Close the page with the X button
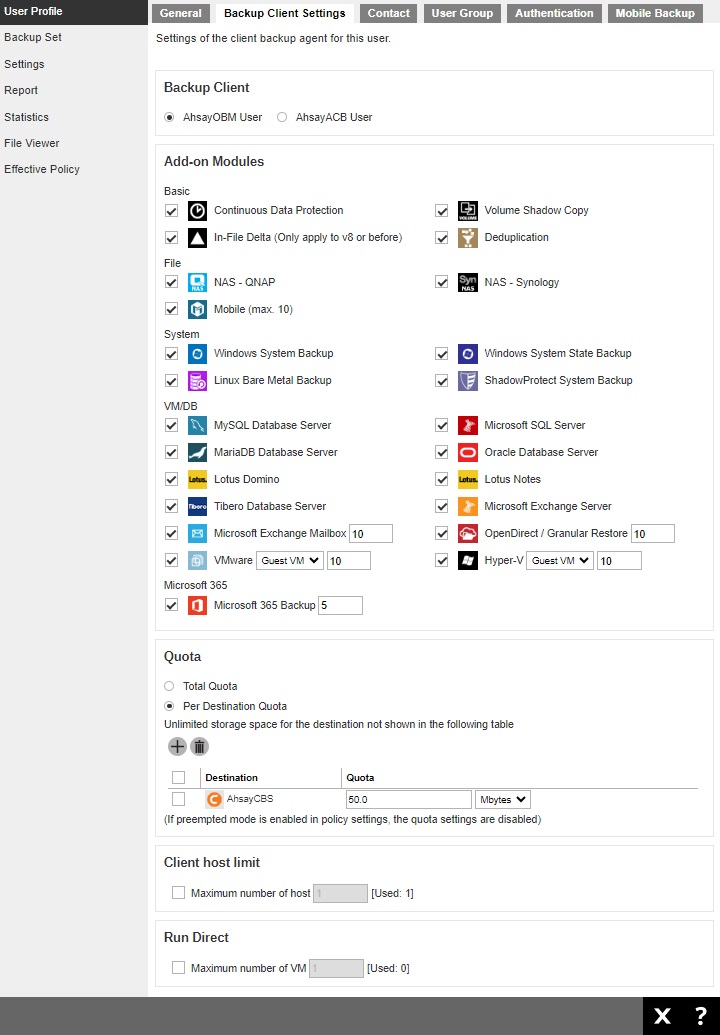Image resolution: width=720 pixels, height=1035 pixels. point(662,1016)
